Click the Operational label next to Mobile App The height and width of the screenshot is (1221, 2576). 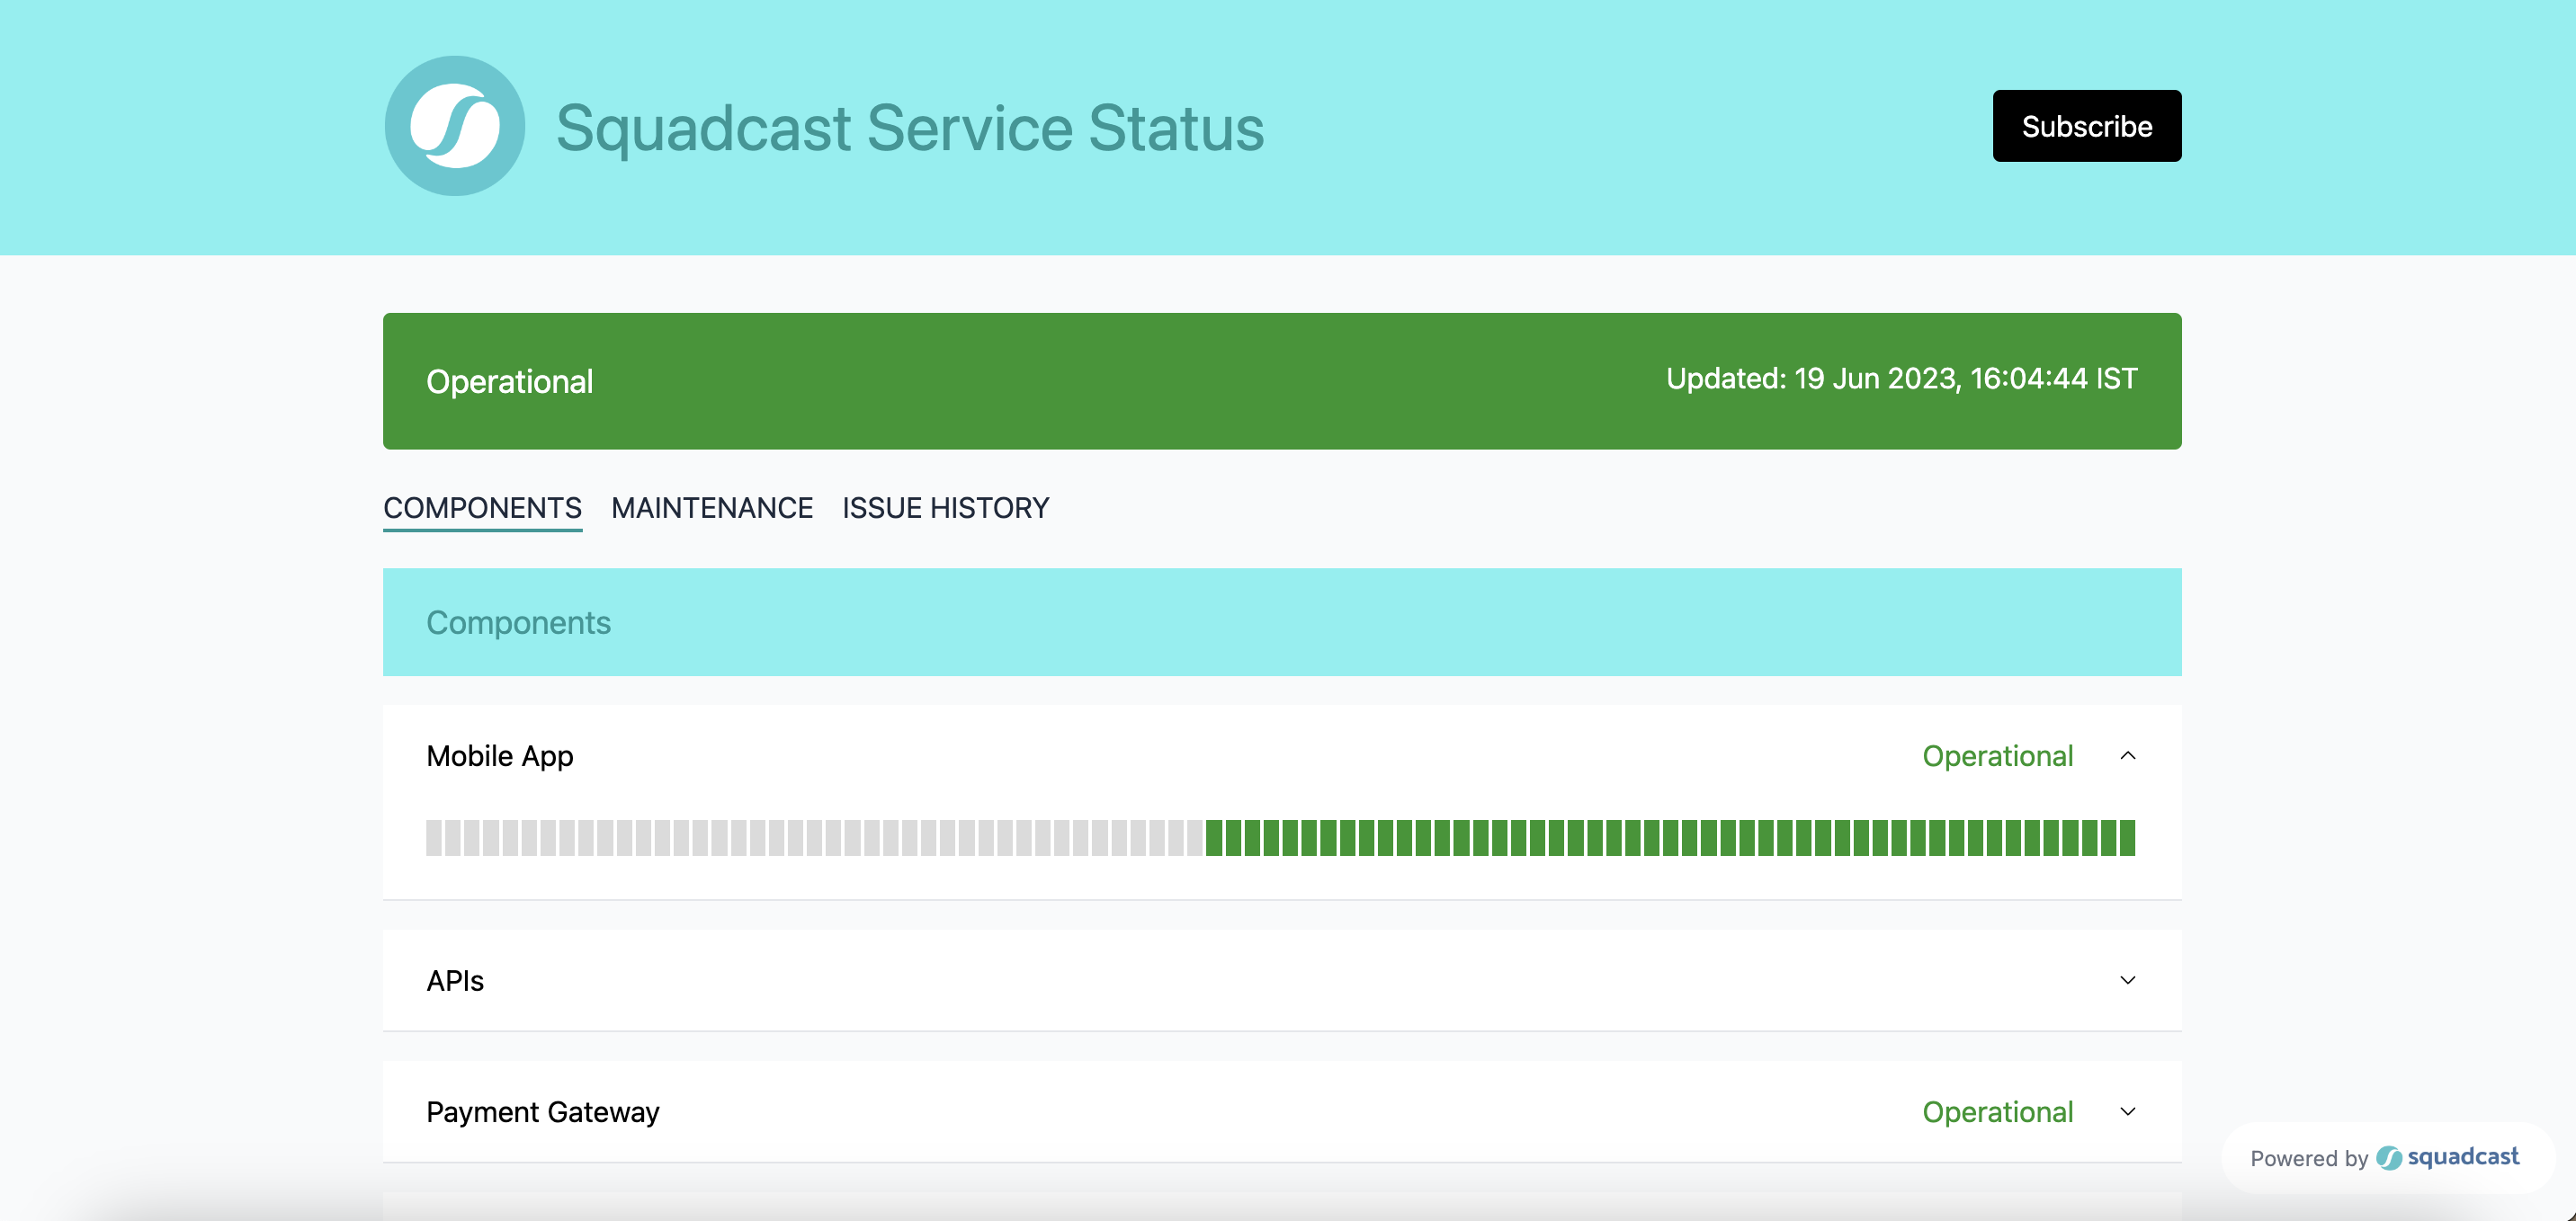1997,756
